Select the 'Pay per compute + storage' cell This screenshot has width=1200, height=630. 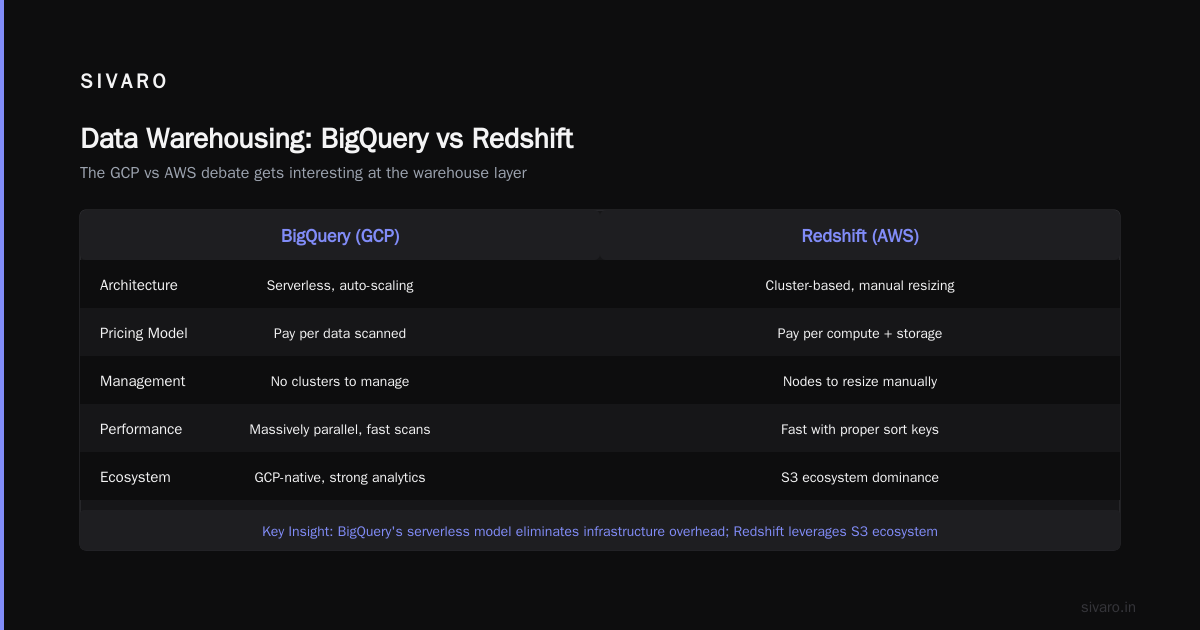point(860,333)
